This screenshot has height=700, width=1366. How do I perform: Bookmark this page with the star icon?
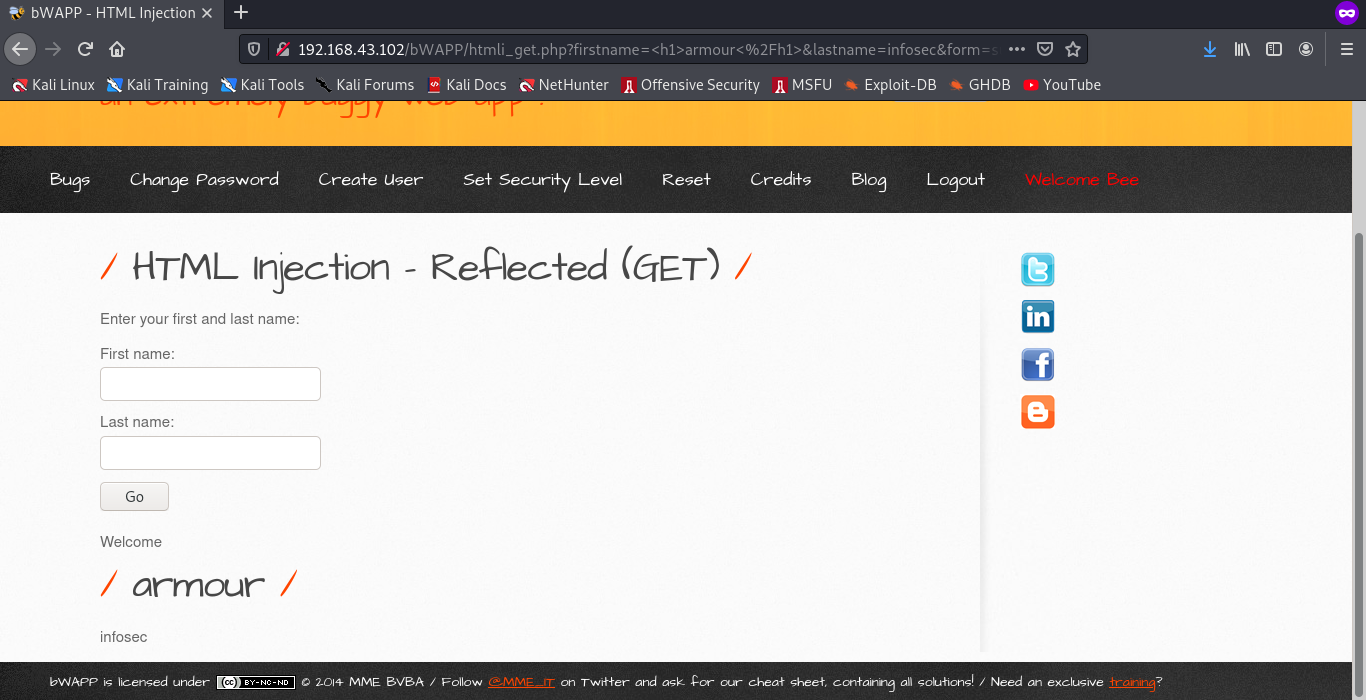click(x=1072, y=49)
